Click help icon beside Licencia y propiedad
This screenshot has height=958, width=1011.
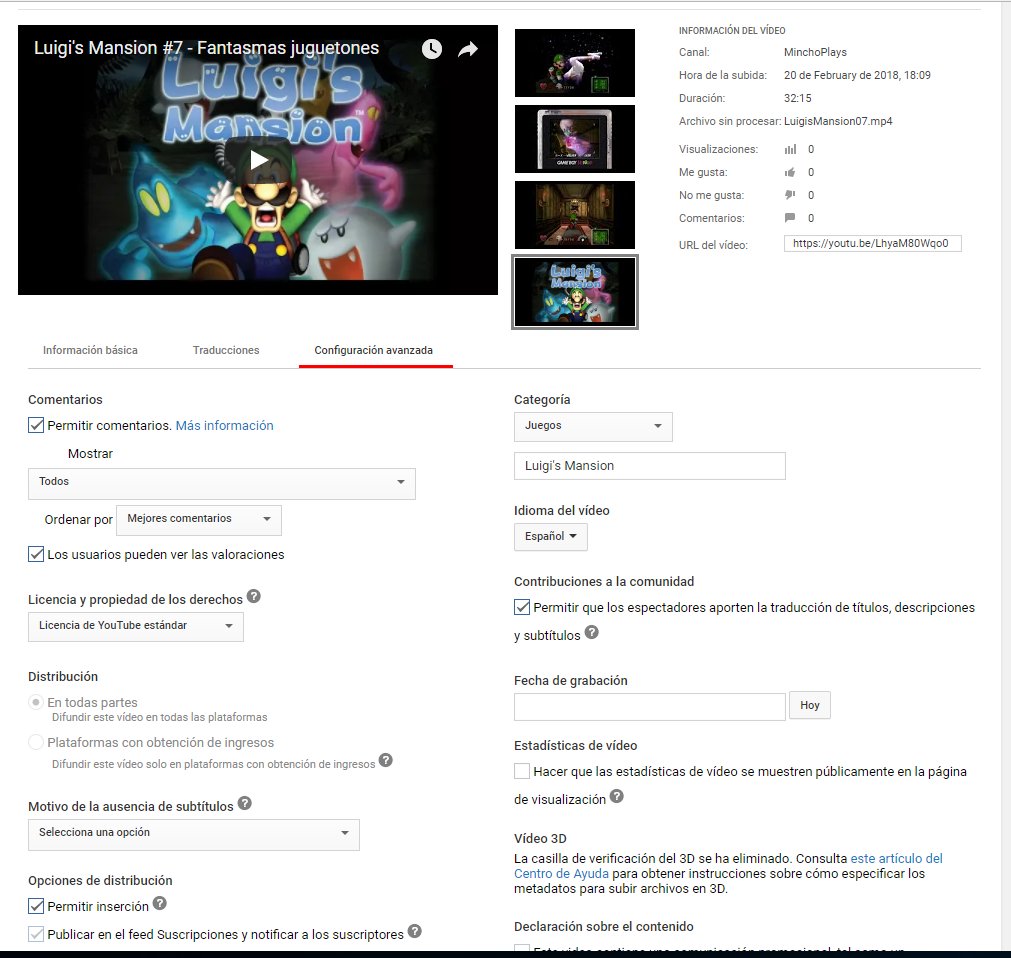click(254, 596)
